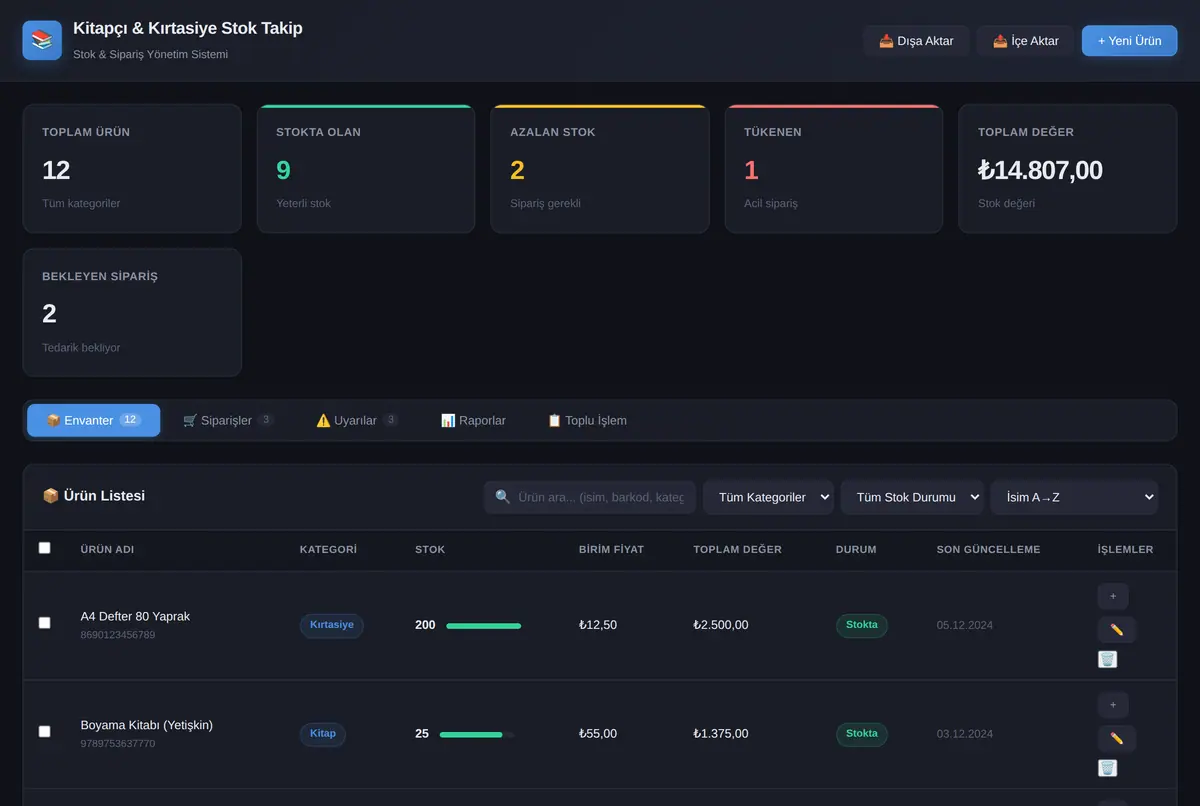
Task: Check the Boyama Kitabı (Yetişkin) row checkbox
Action: point(44,731)
